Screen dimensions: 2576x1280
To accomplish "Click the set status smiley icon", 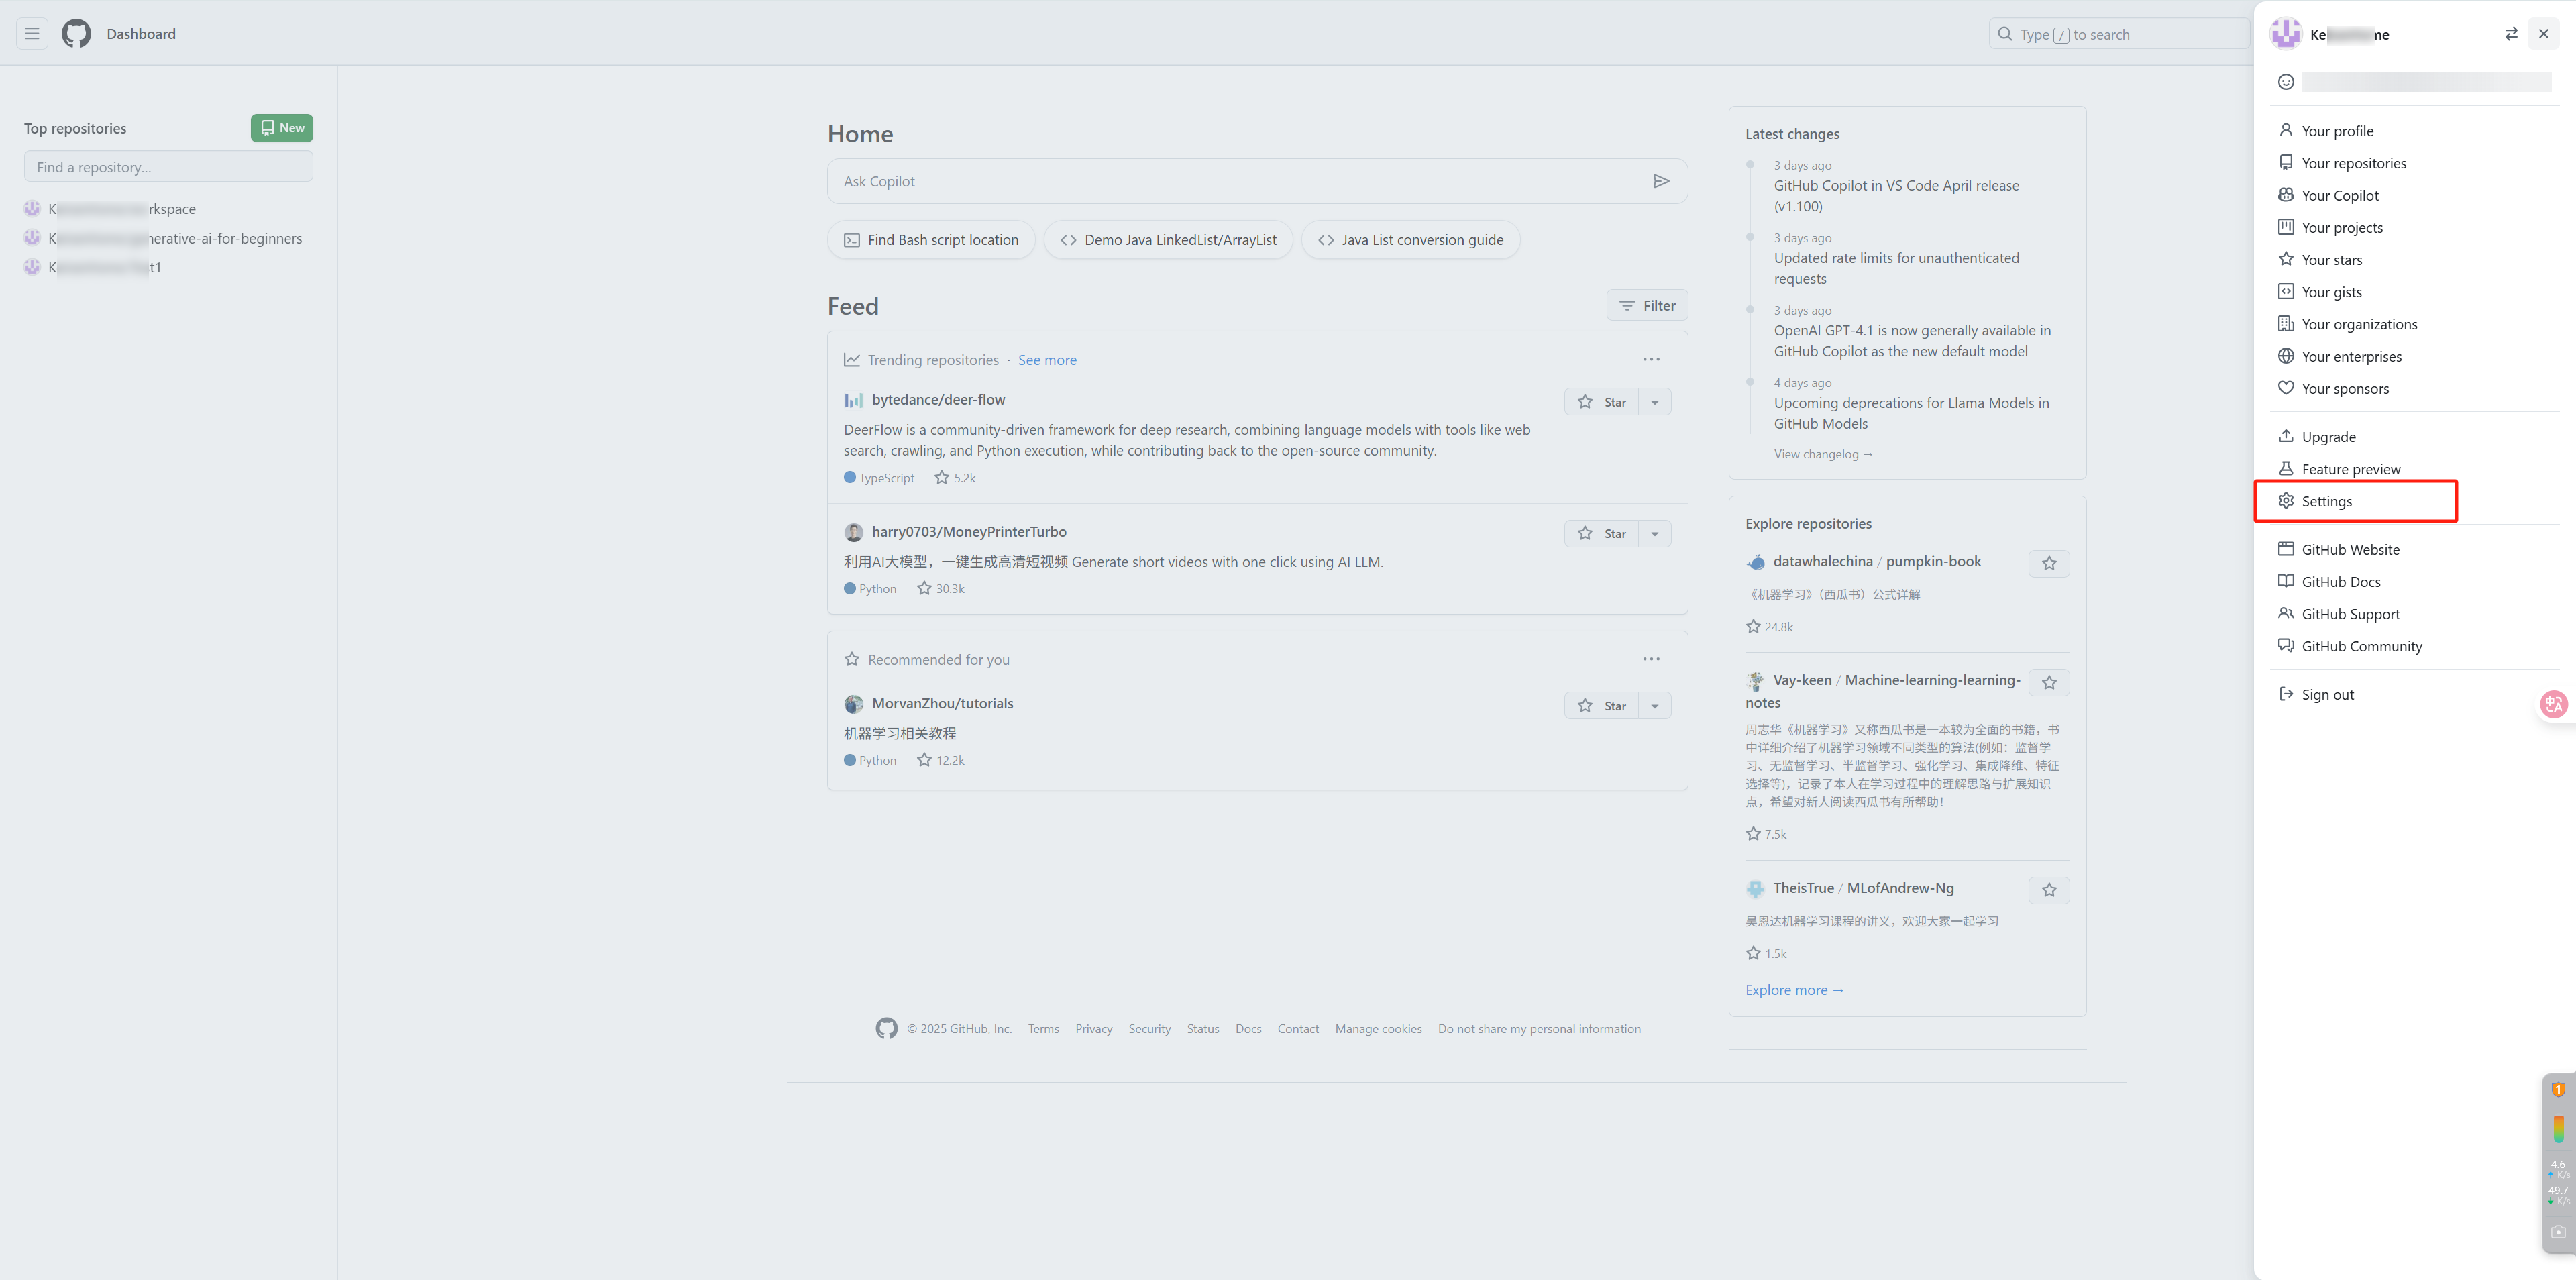I will point(2285,82).
